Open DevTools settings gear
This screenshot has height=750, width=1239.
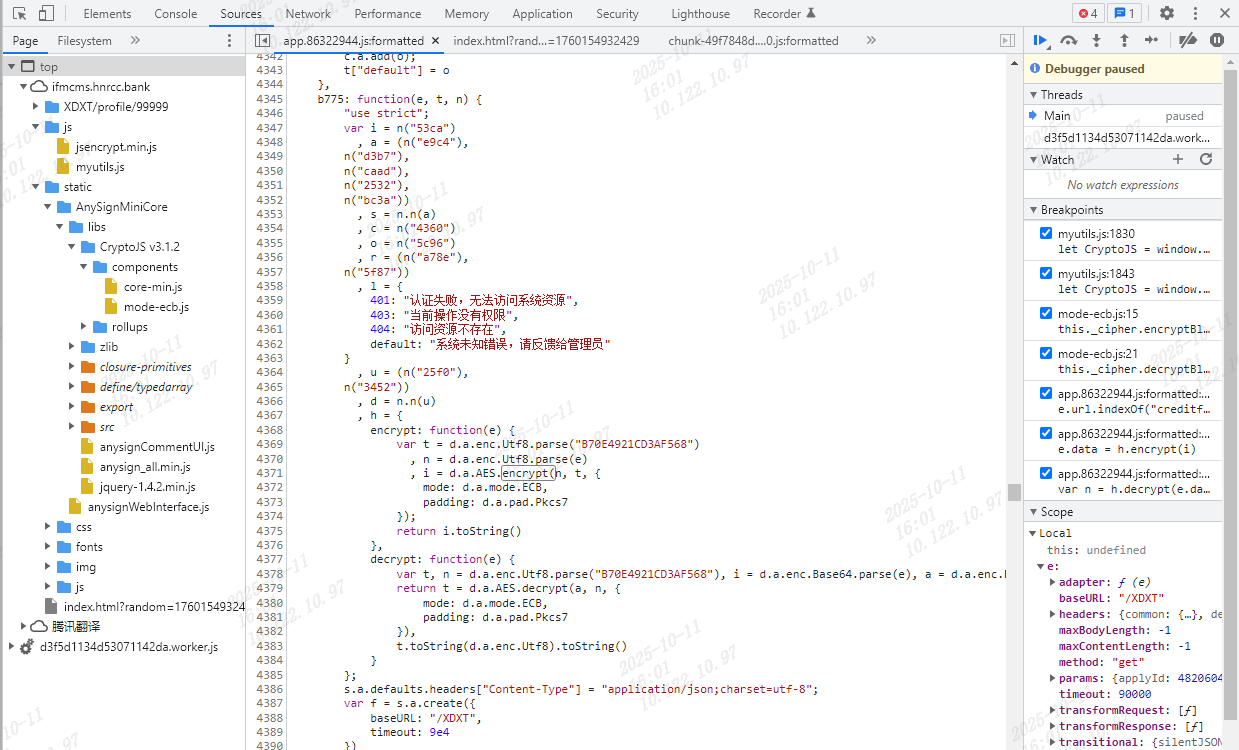(x=1167, y=14)
